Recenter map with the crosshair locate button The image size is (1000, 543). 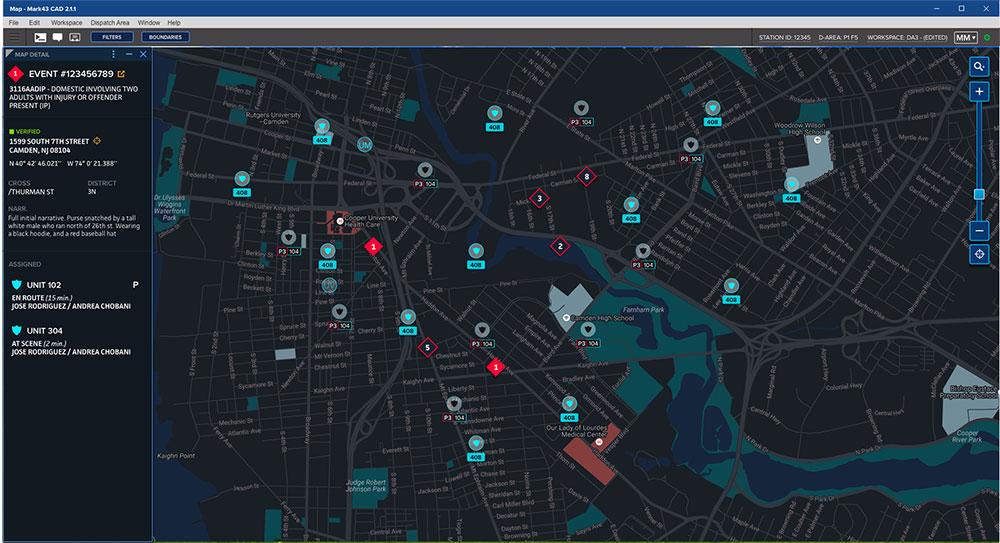click(979, 255)
